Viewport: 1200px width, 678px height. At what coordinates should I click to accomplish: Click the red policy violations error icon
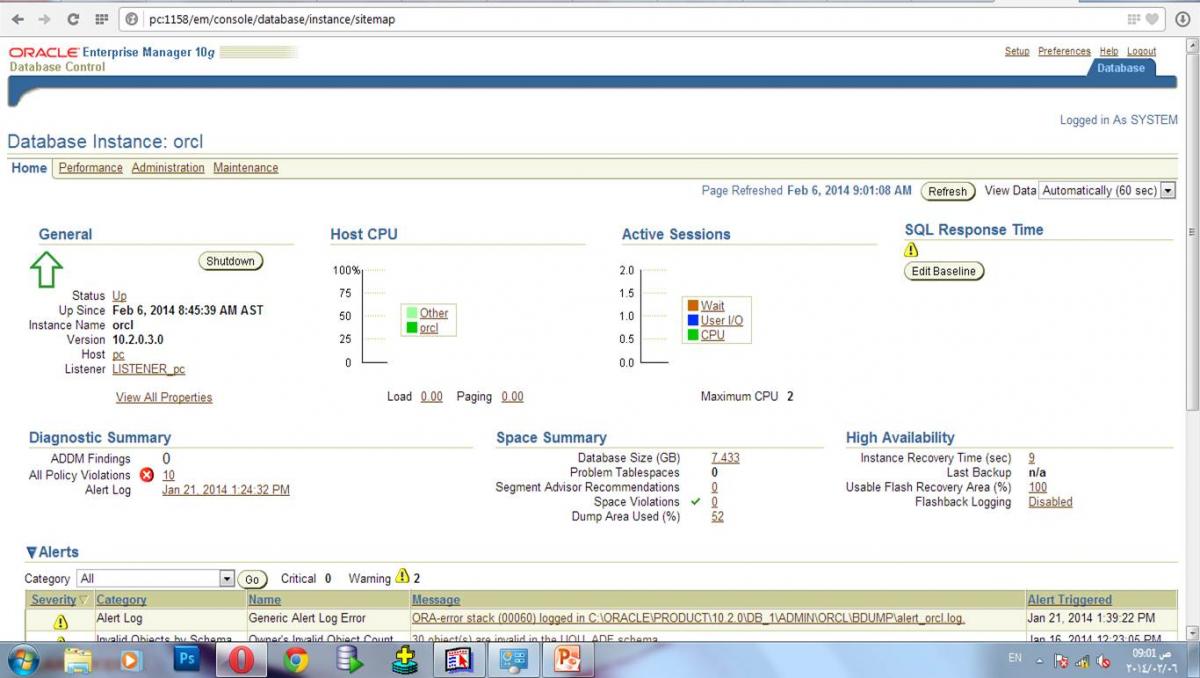[x=147, y=475]
